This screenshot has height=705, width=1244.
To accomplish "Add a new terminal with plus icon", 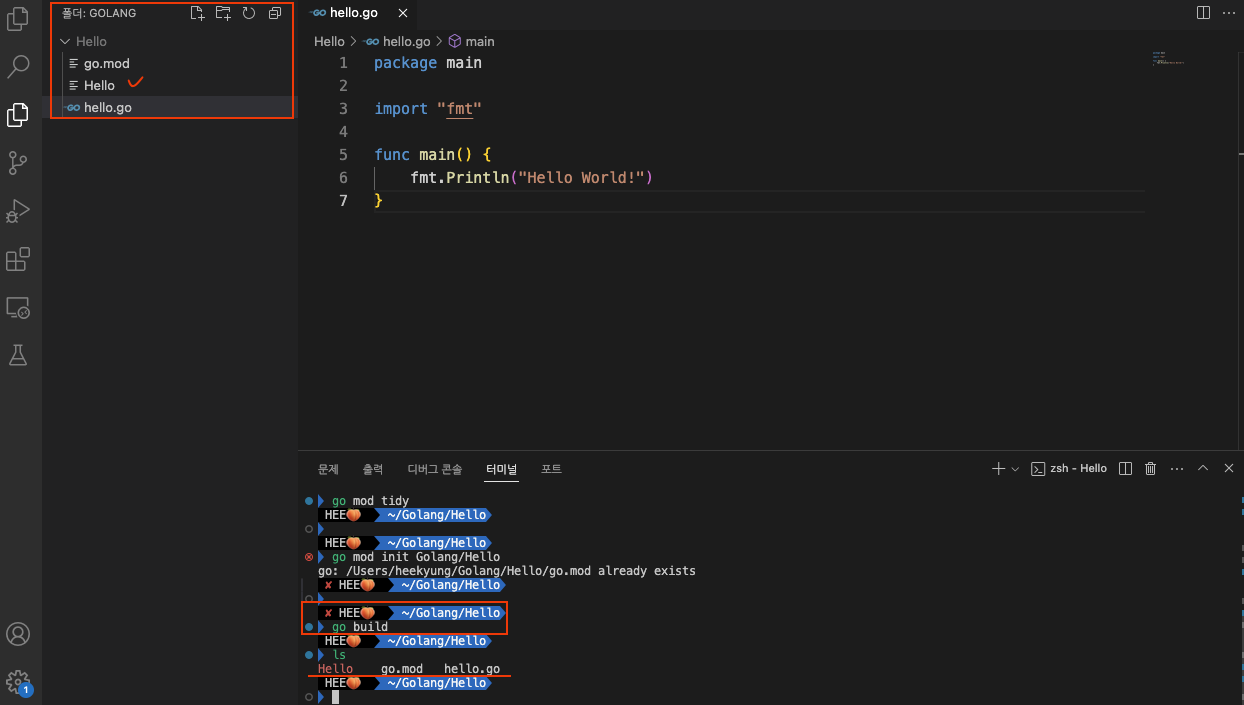I will pyautogui.click(x=997, y=468).
